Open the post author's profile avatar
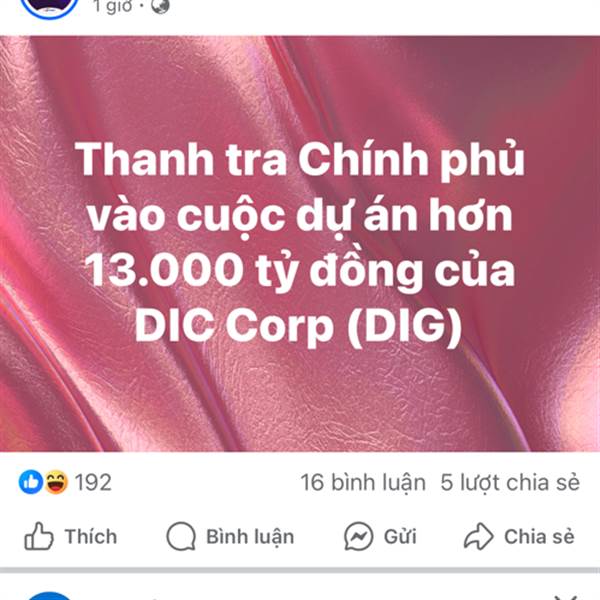The image size is (600, 600). pos(49,6)
